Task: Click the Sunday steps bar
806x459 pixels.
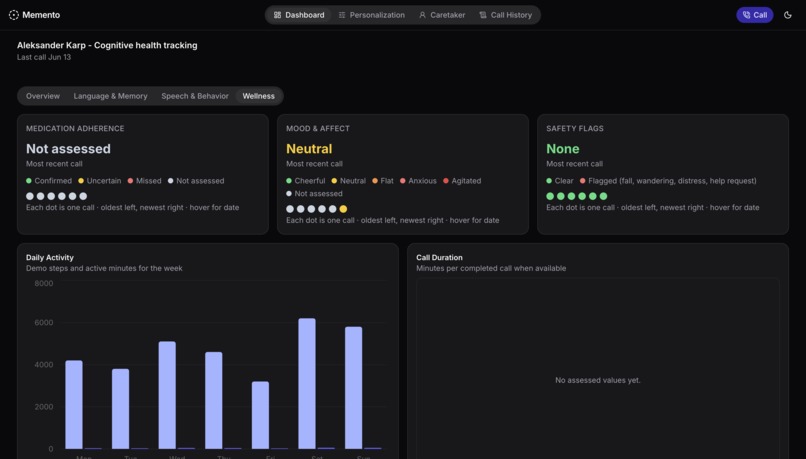Action: [x=354, y=388]
